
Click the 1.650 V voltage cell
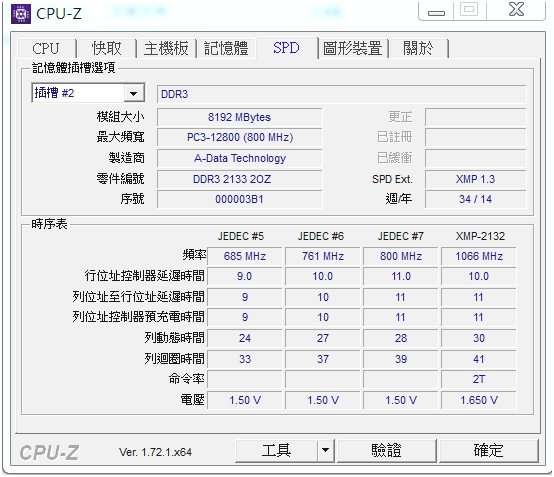point(479,400)
